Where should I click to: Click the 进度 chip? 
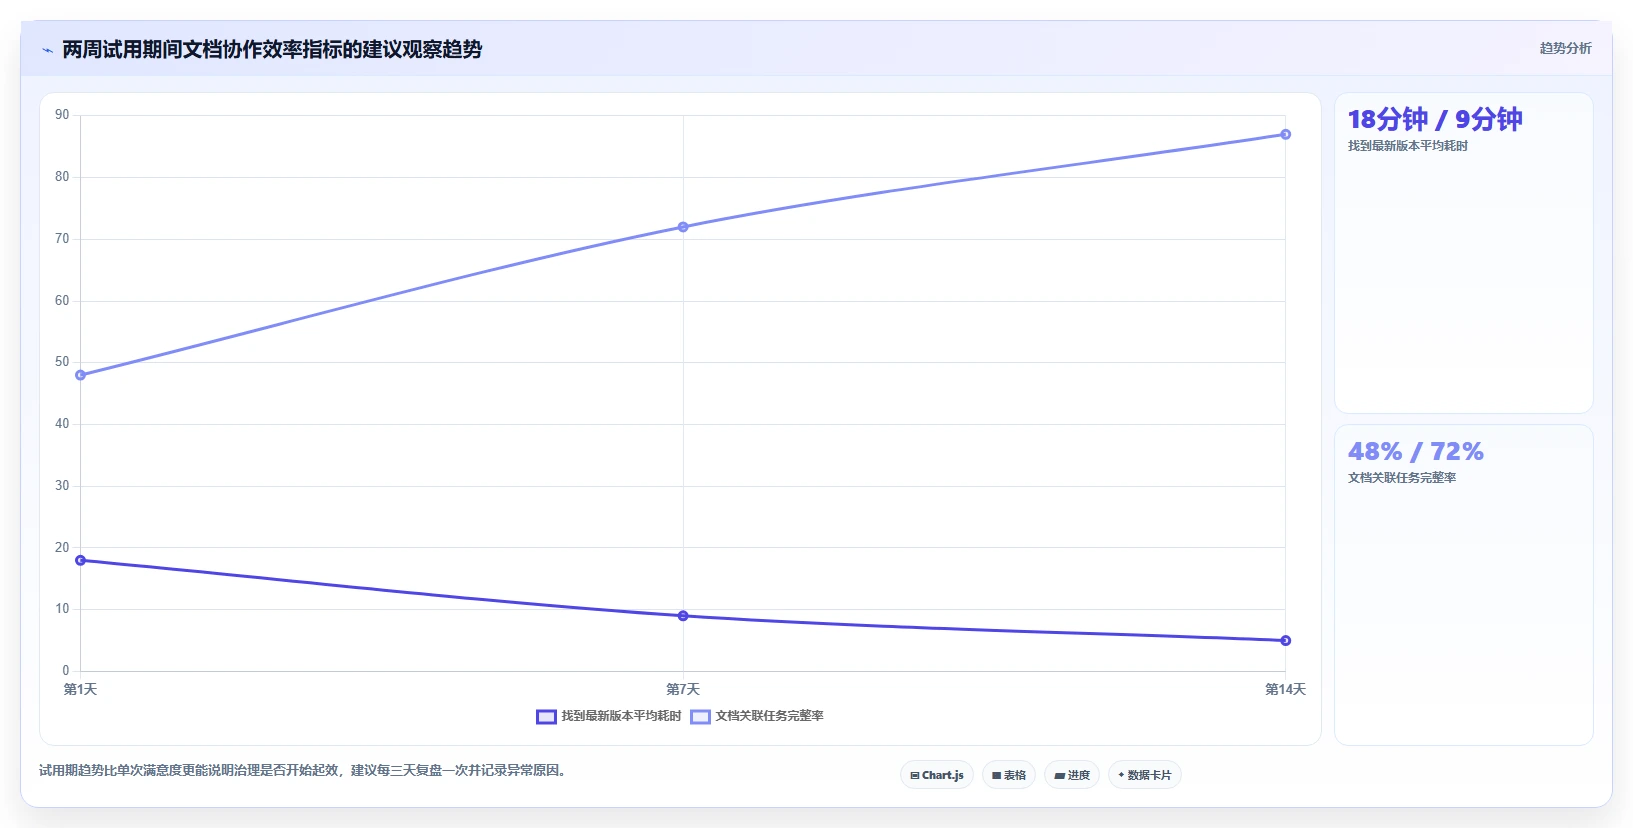point(1072,775)
